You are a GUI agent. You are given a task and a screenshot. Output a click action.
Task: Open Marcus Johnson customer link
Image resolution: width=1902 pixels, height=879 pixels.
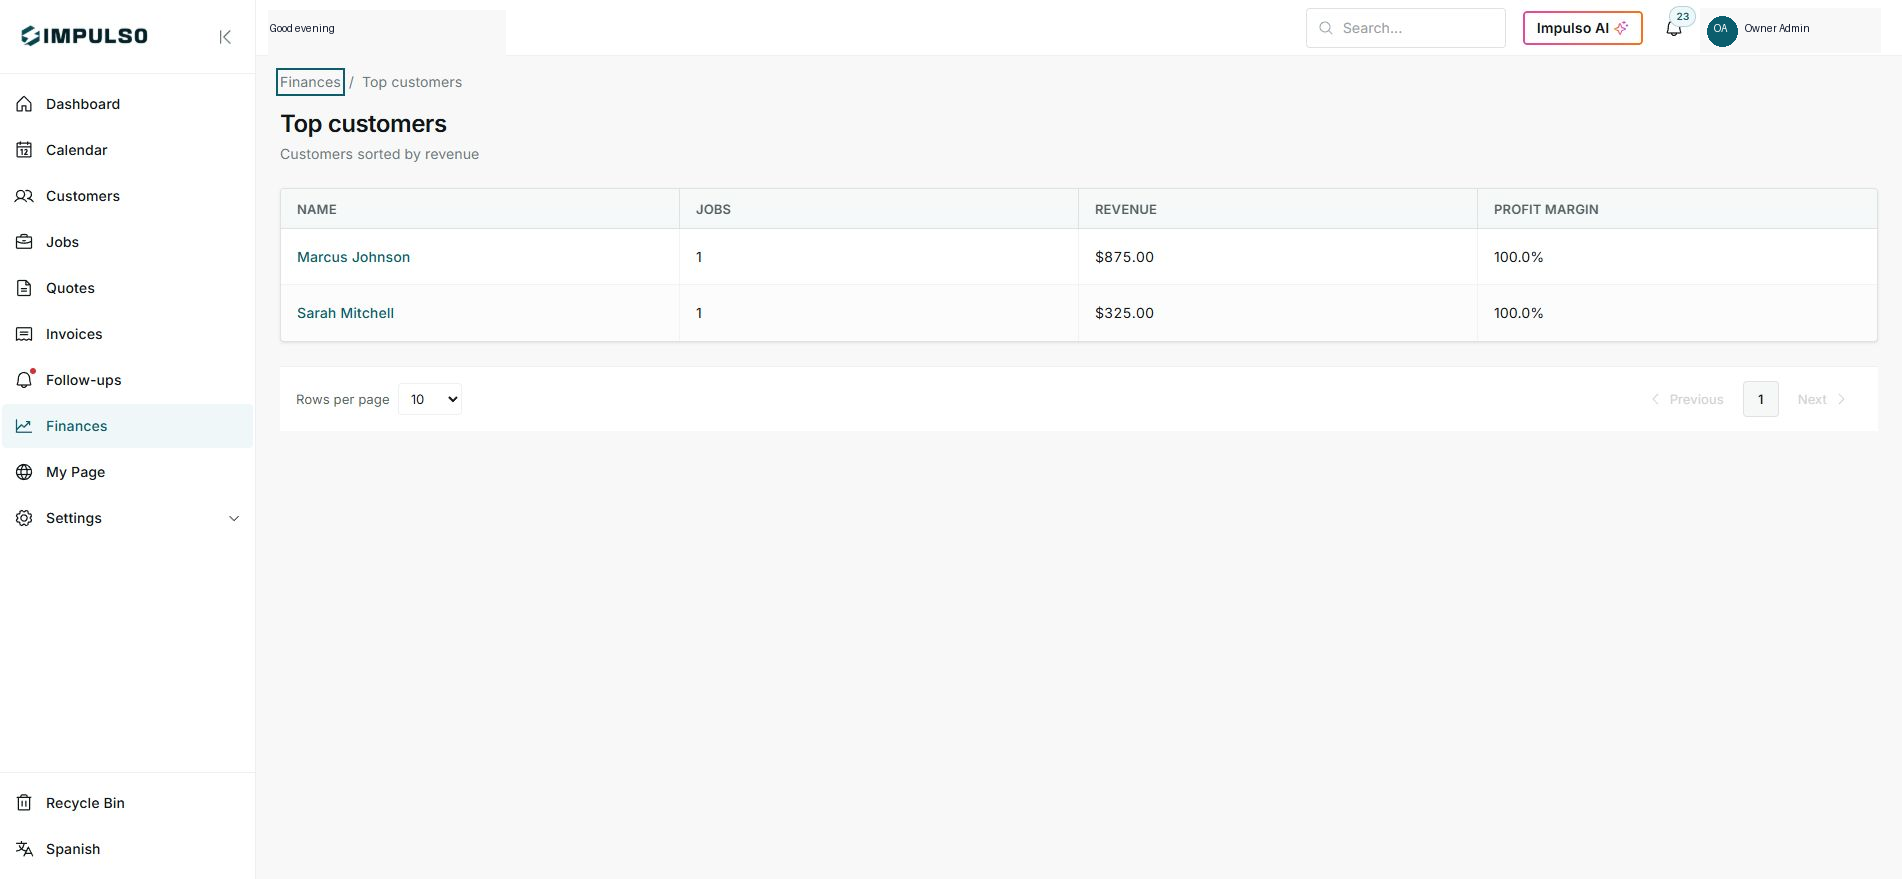[353, 257]
